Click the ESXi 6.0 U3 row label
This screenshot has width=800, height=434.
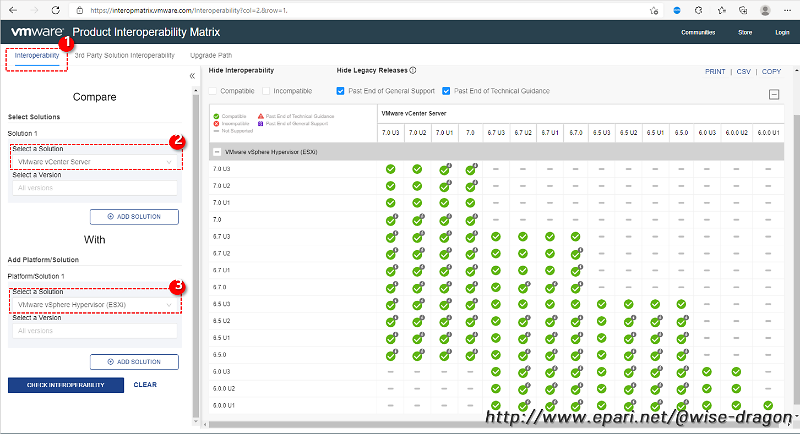(221, 372)
